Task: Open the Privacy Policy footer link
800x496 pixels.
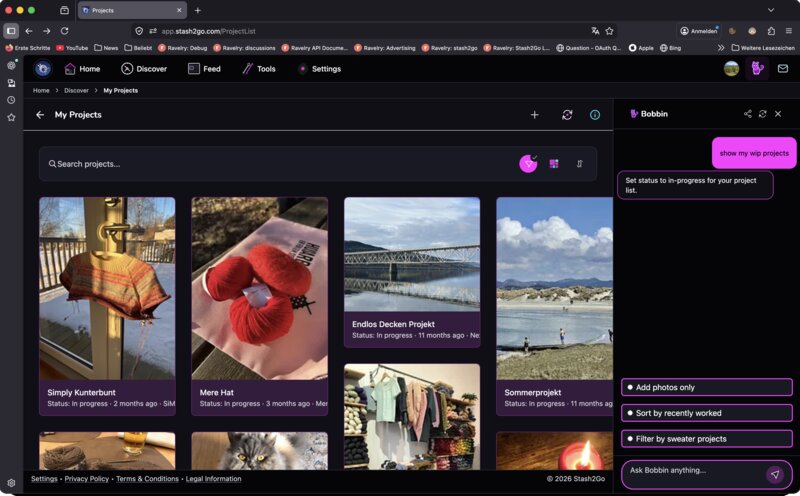Action: click(86, 479)
